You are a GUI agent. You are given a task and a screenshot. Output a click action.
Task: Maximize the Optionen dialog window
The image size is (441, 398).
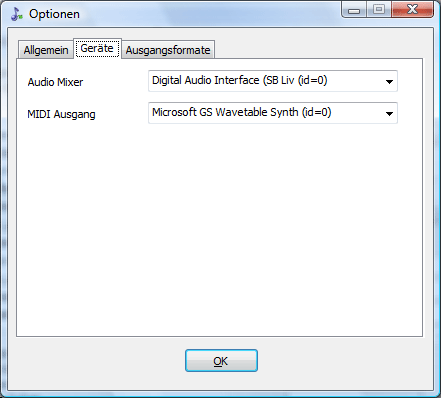tap(379, 9)
